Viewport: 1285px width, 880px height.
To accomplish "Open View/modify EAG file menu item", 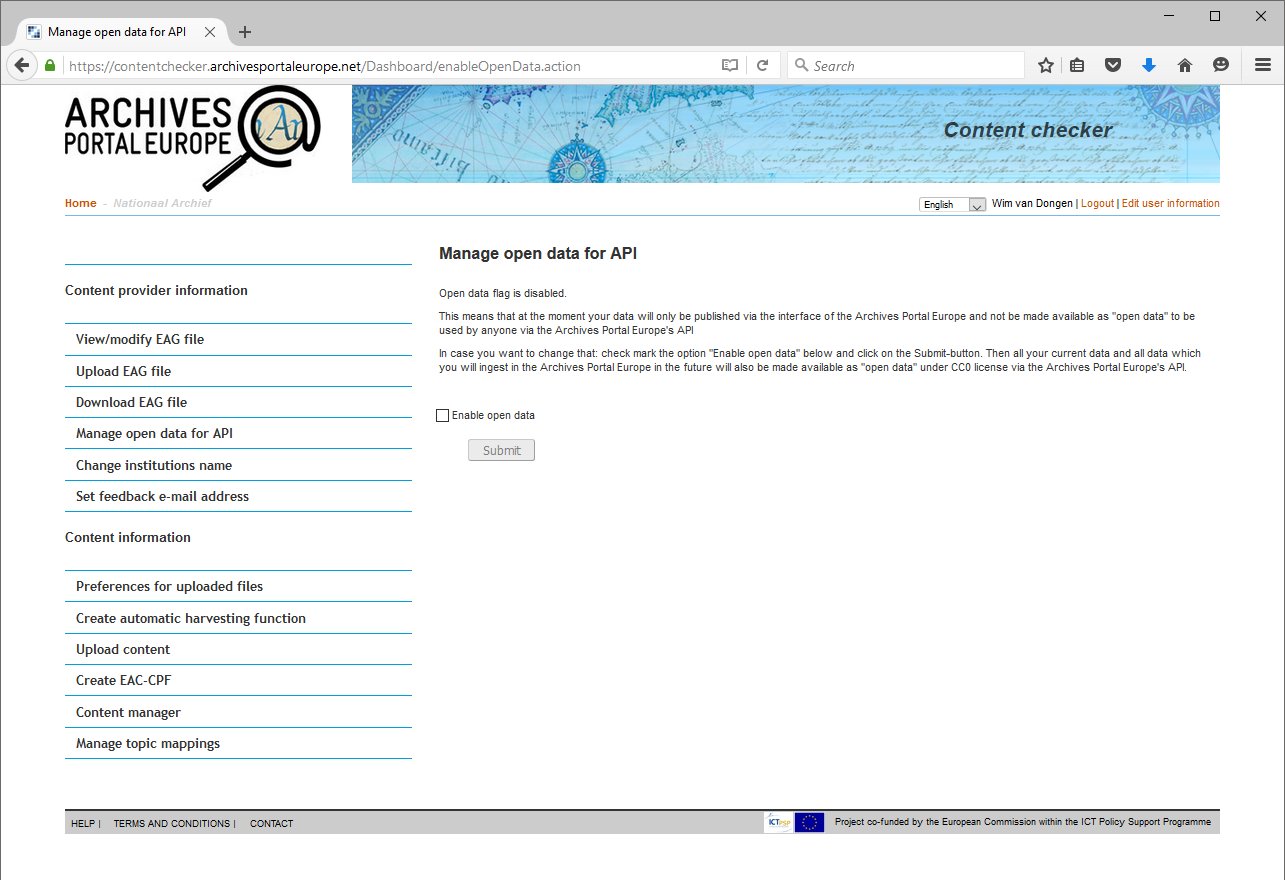I will 238,339.
